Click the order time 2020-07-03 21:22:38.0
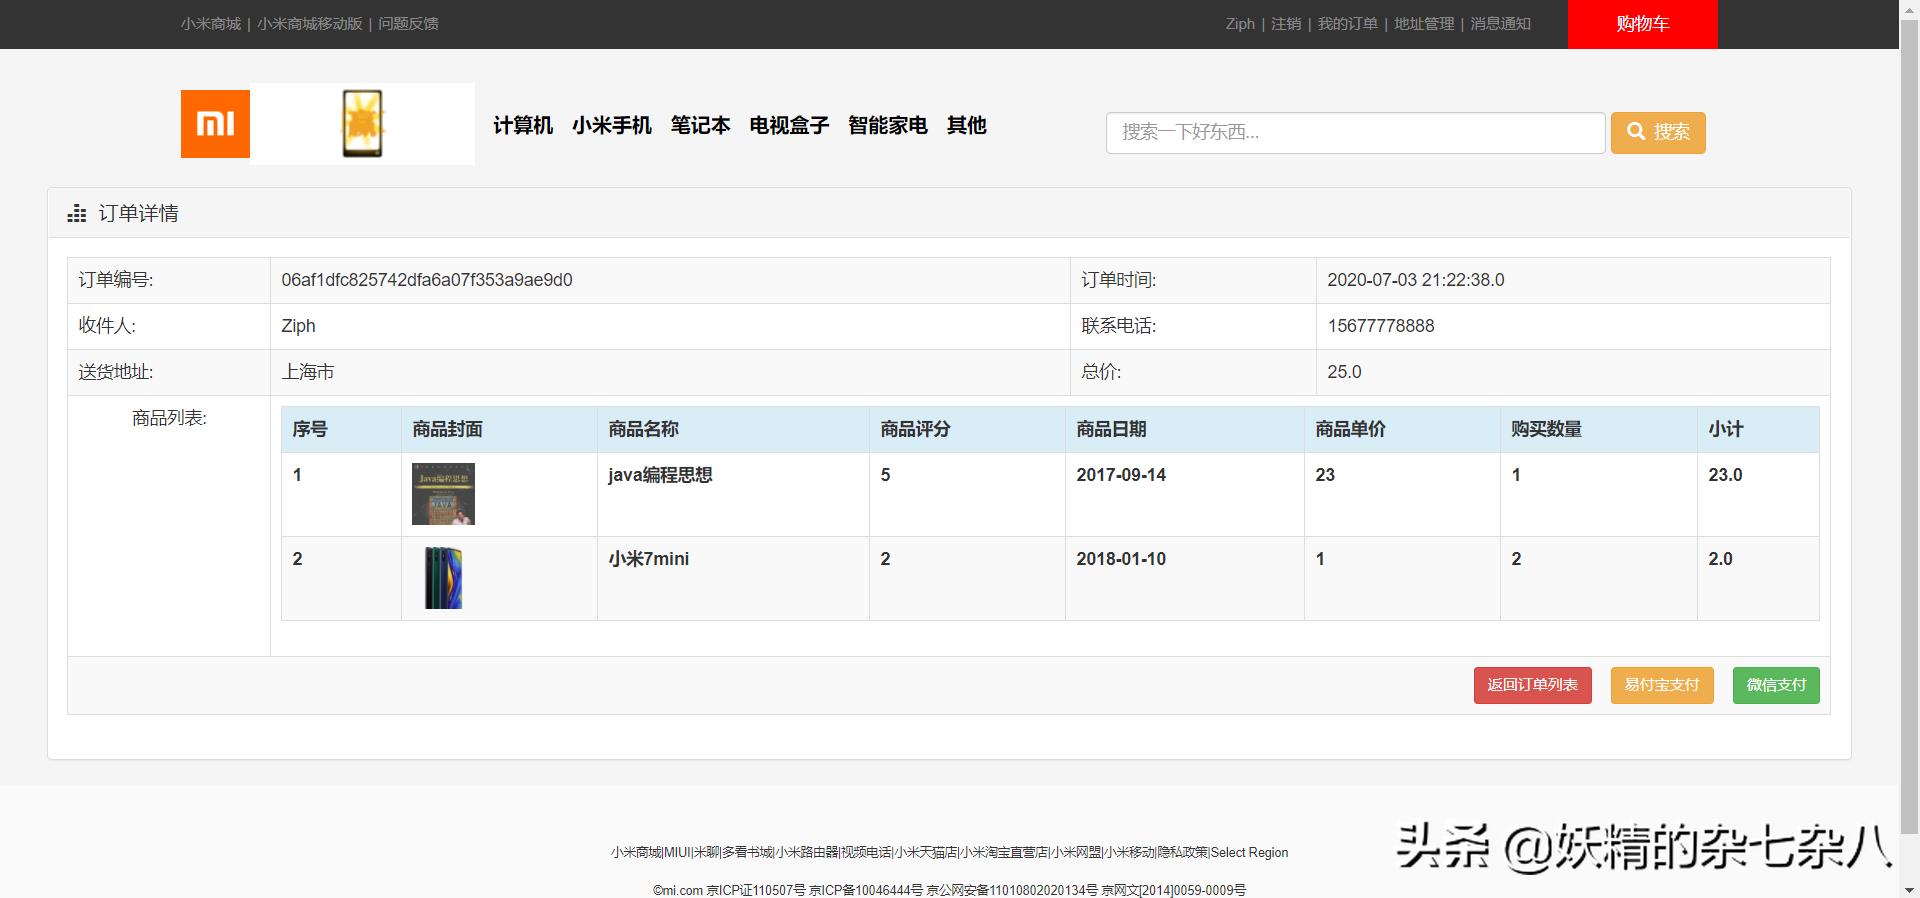Viewport: 1920px width, 898px height. tap(1416, 280)
